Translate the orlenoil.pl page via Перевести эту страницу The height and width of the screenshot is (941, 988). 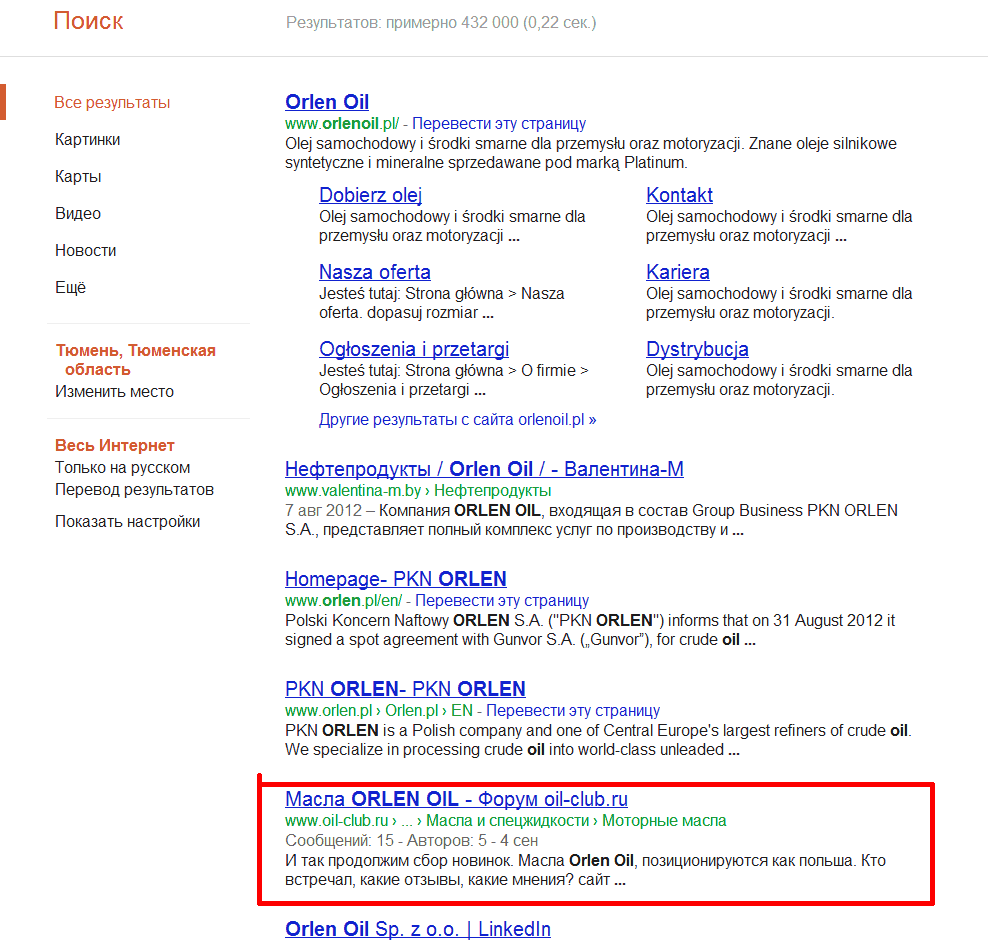click(499, 124)
